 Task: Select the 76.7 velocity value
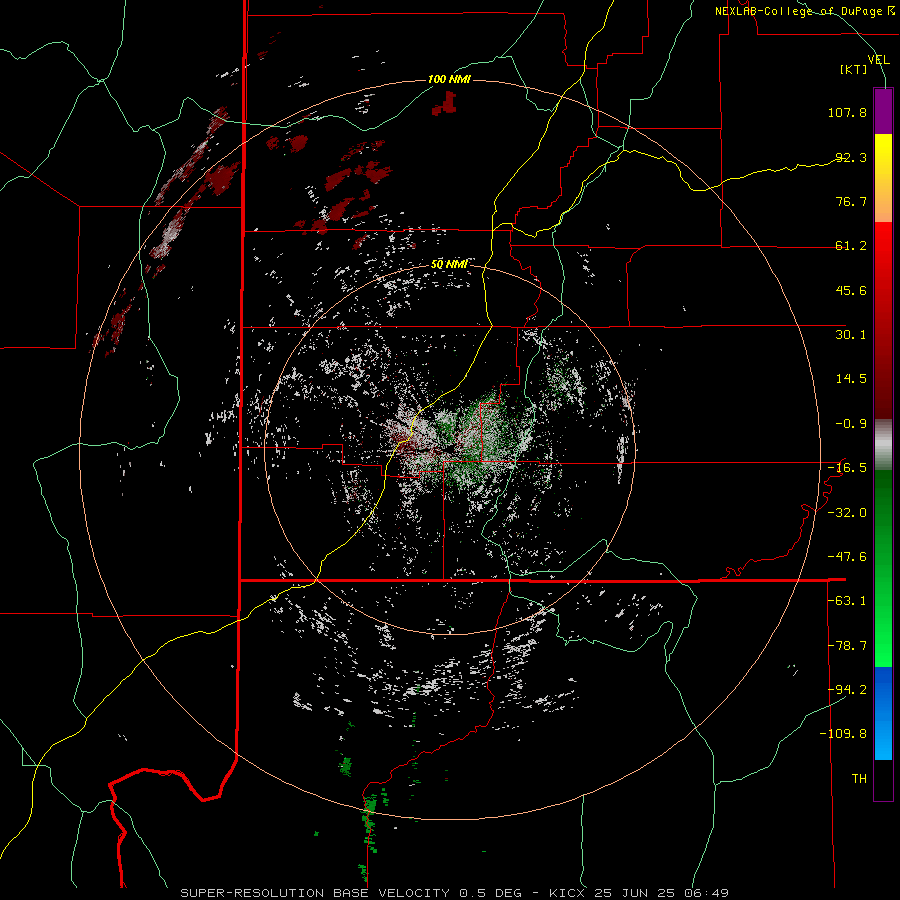[851, 201]
